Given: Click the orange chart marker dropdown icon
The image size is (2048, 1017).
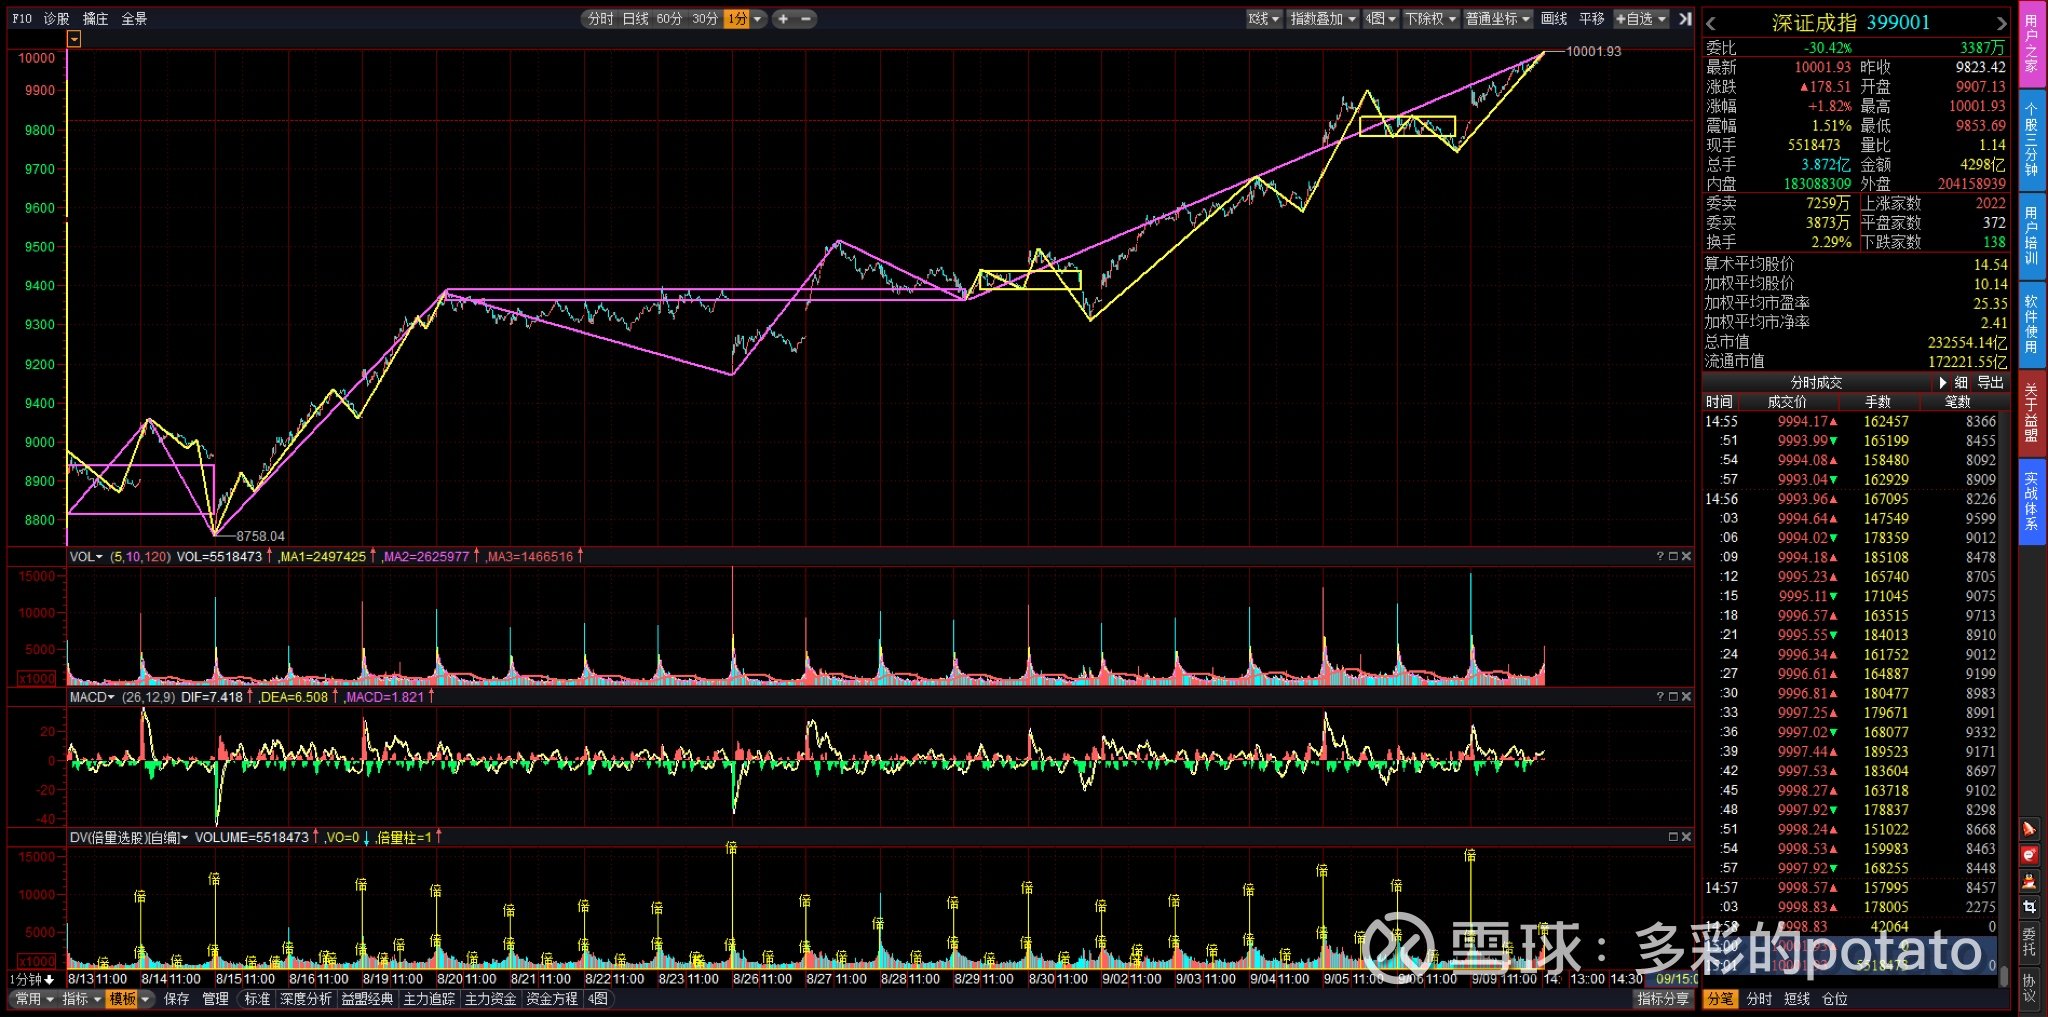Looking at the screenshot, I should click(74, 39).
